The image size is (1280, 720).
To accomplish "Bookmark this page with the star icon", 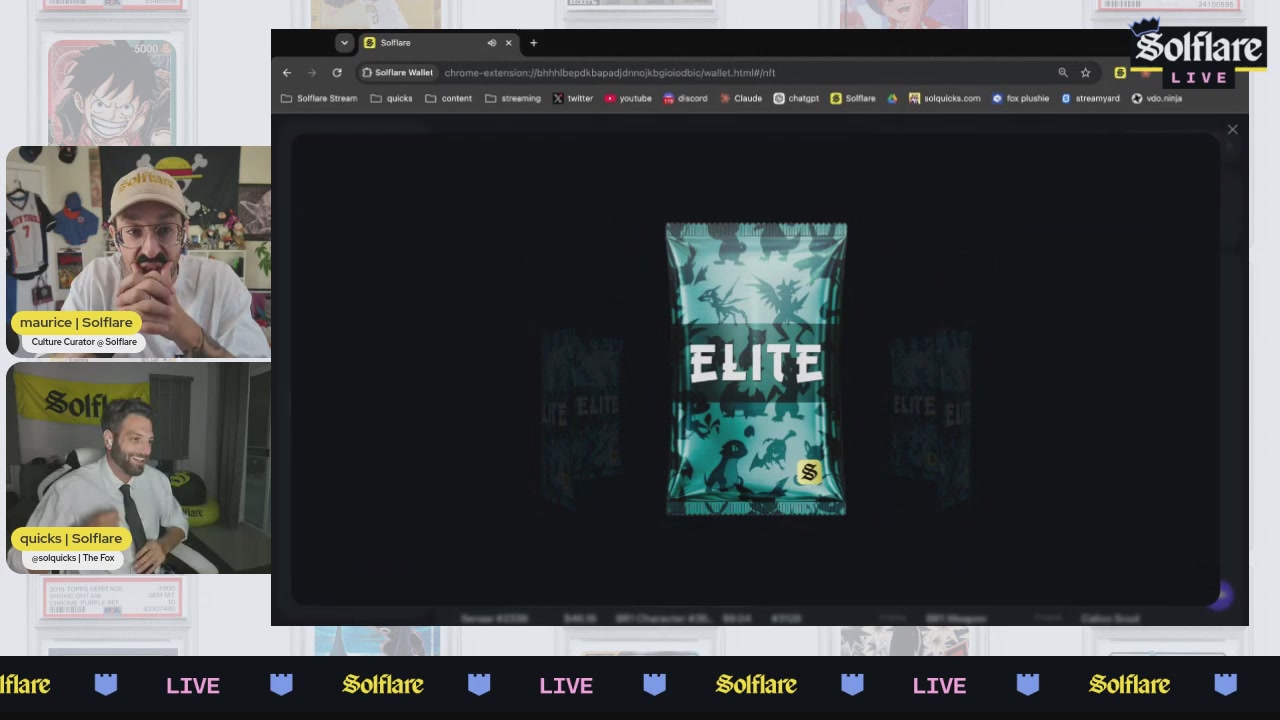I will 1085,73.
